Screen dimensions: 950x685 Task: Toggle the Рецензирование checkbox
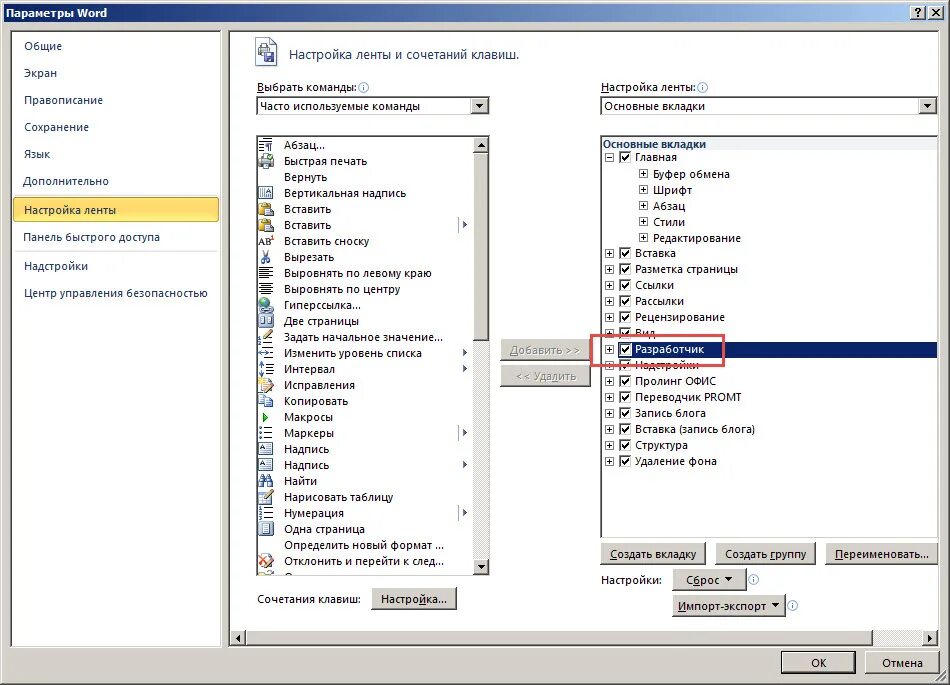(x=625, y=317)
